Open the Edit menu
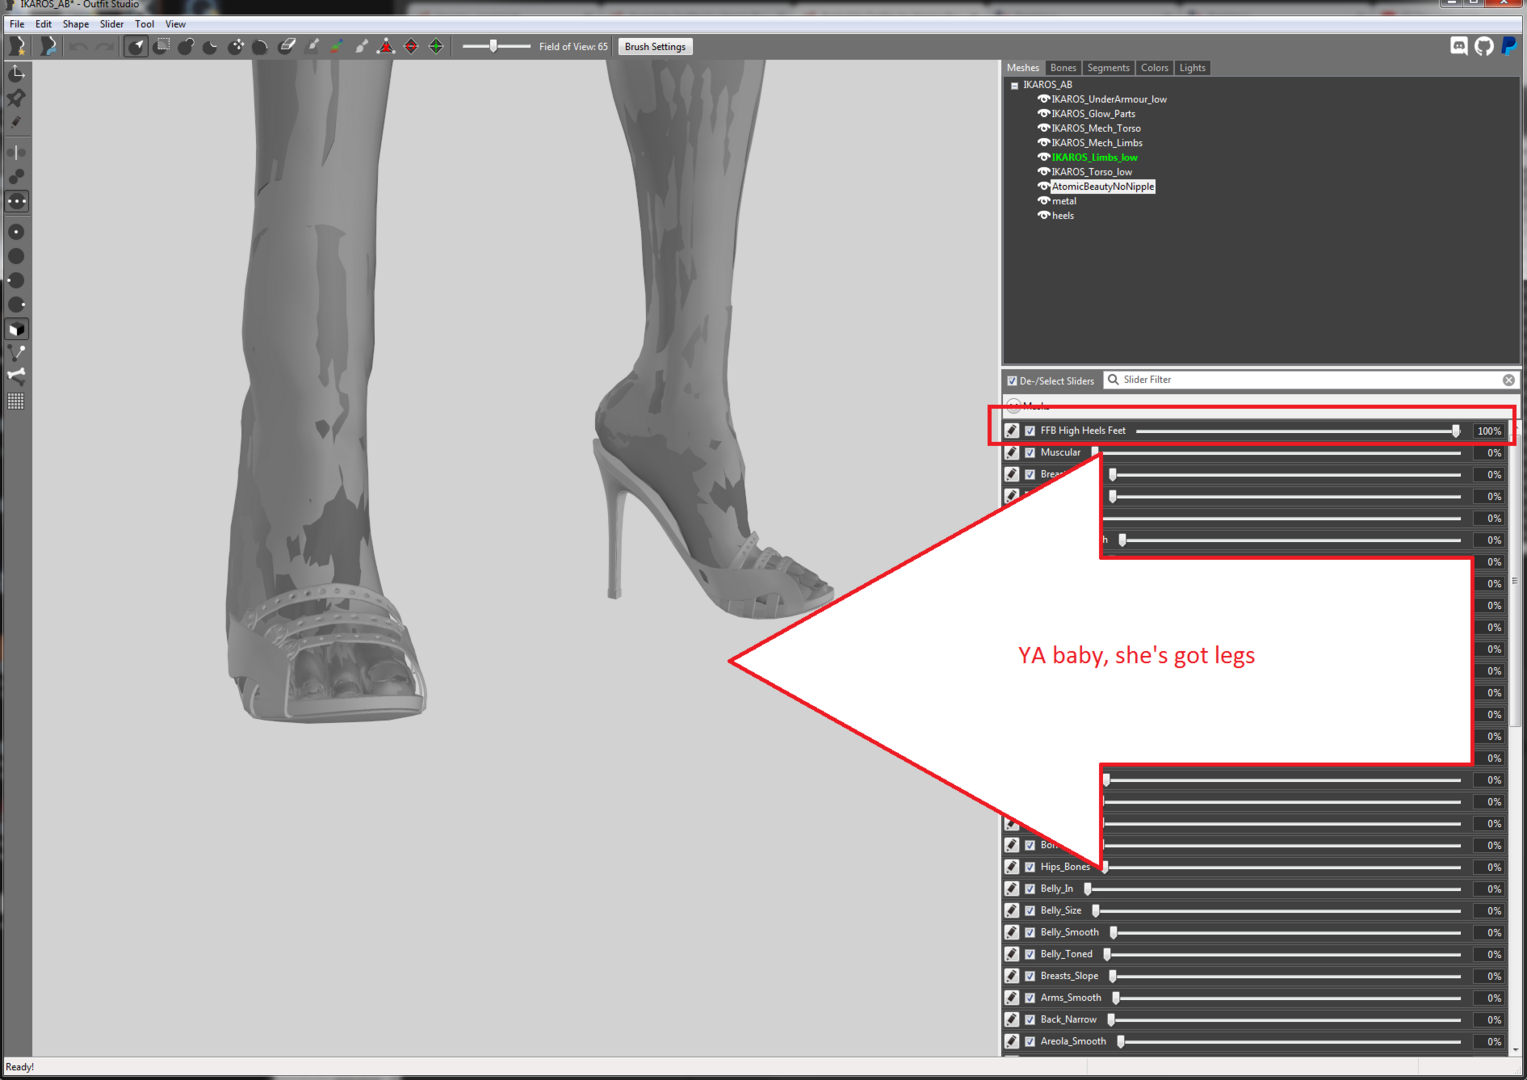The height and width of the screenshot is (1080, 1527). [43, 24]
